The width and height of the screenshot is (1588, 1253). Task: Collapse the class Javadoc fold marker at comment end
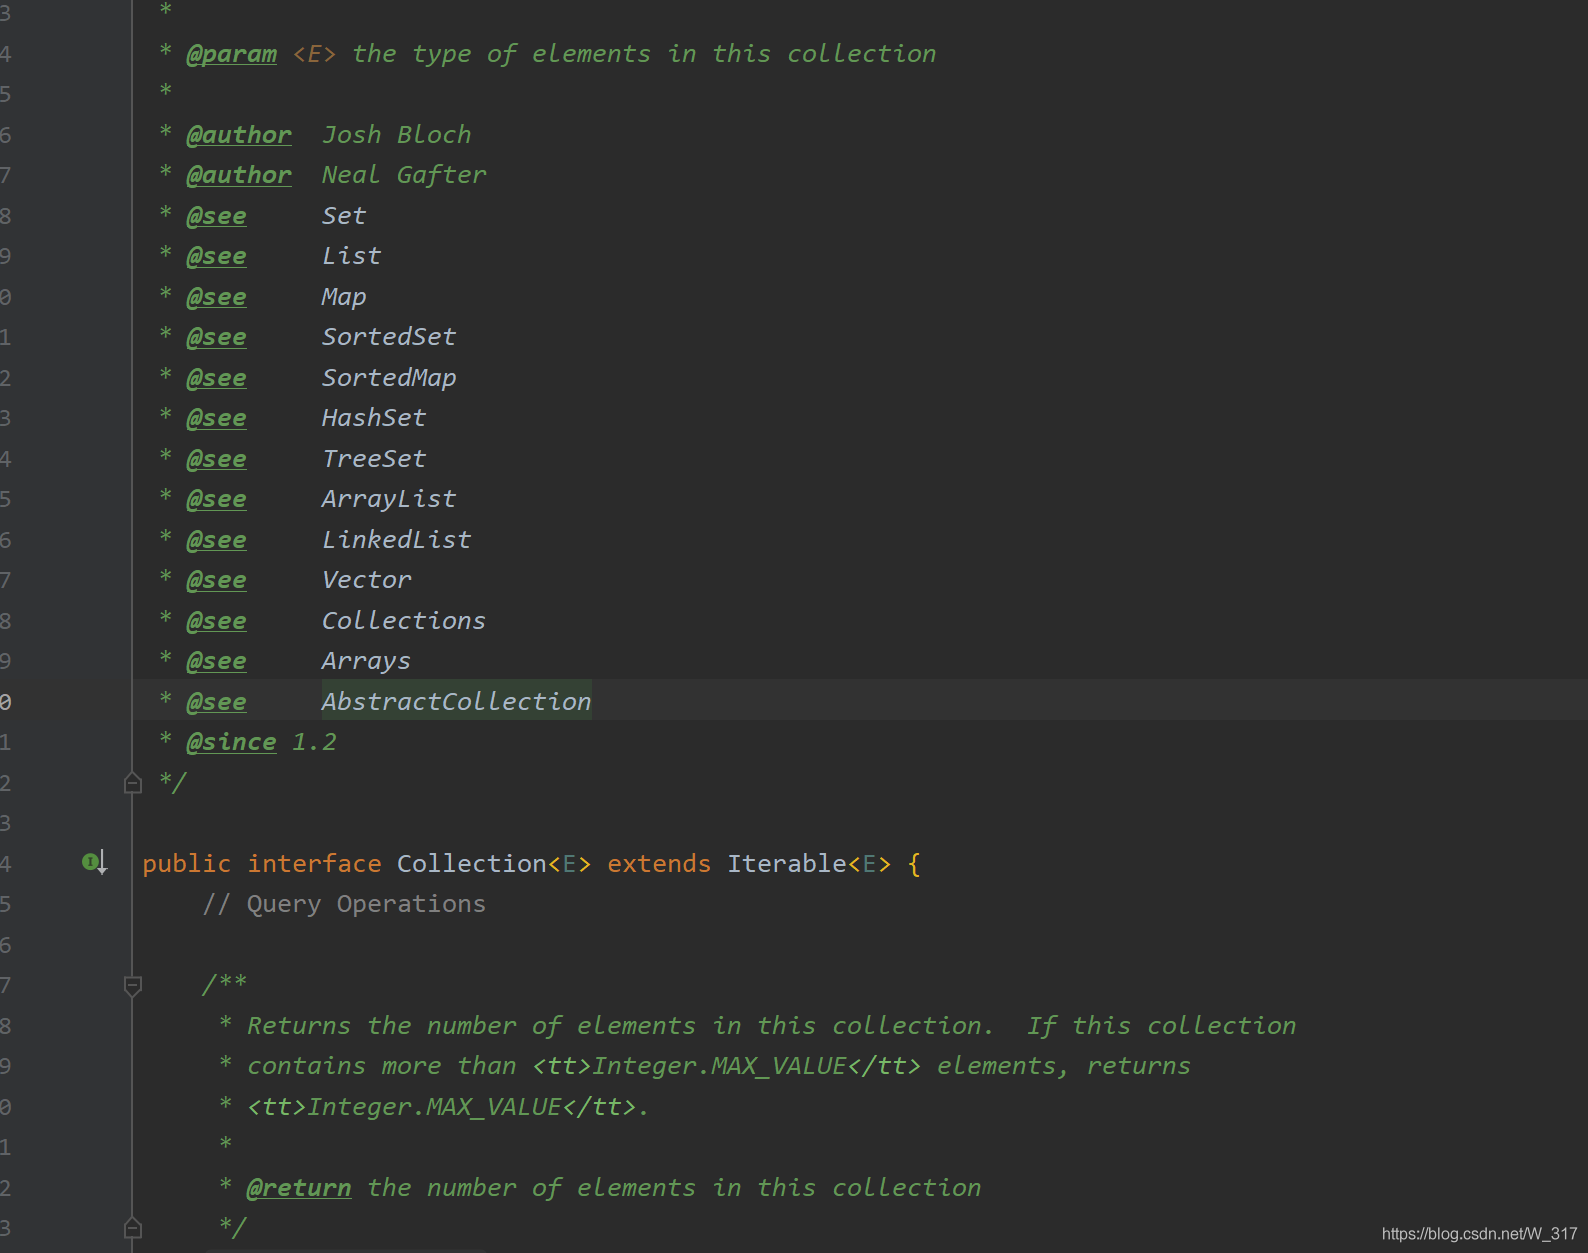click(x=132, y=783)
